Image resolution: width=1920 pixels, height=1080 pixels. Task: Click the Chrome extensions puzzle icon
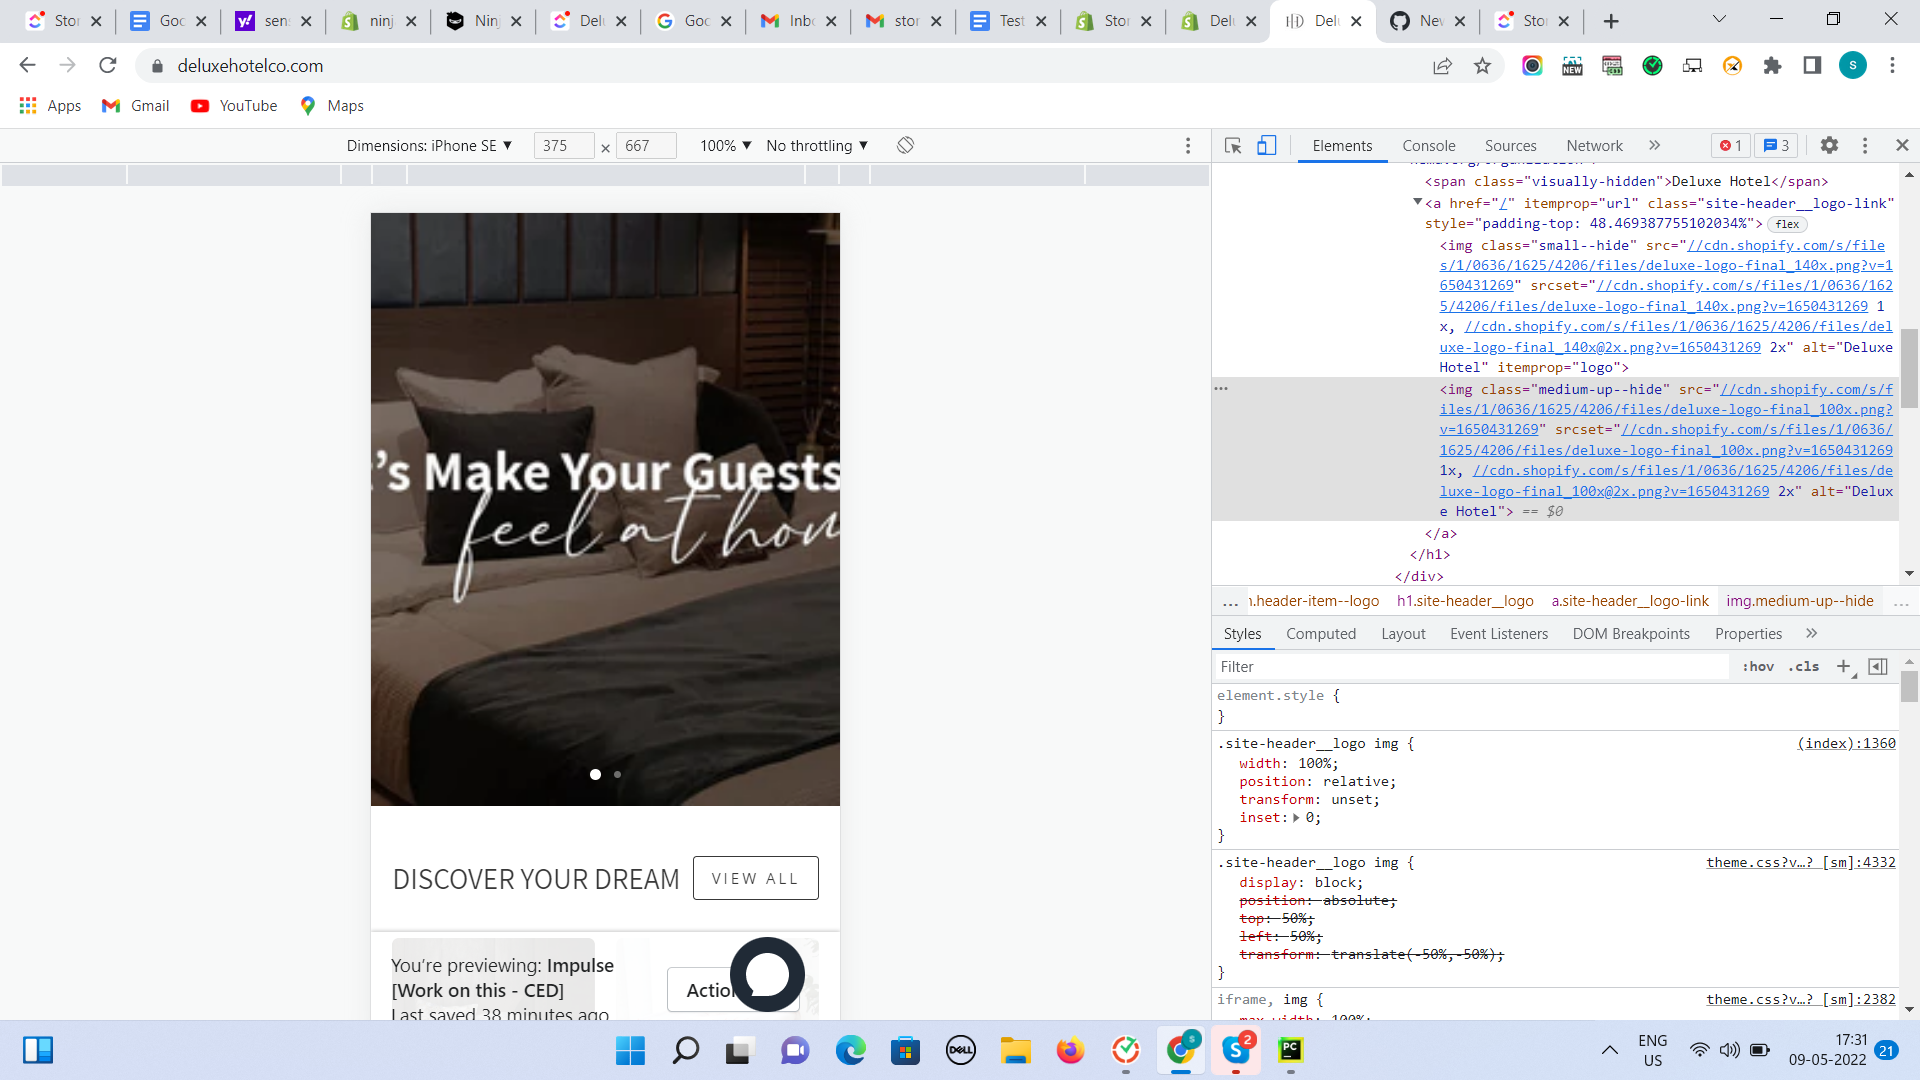pos(1772,66)
